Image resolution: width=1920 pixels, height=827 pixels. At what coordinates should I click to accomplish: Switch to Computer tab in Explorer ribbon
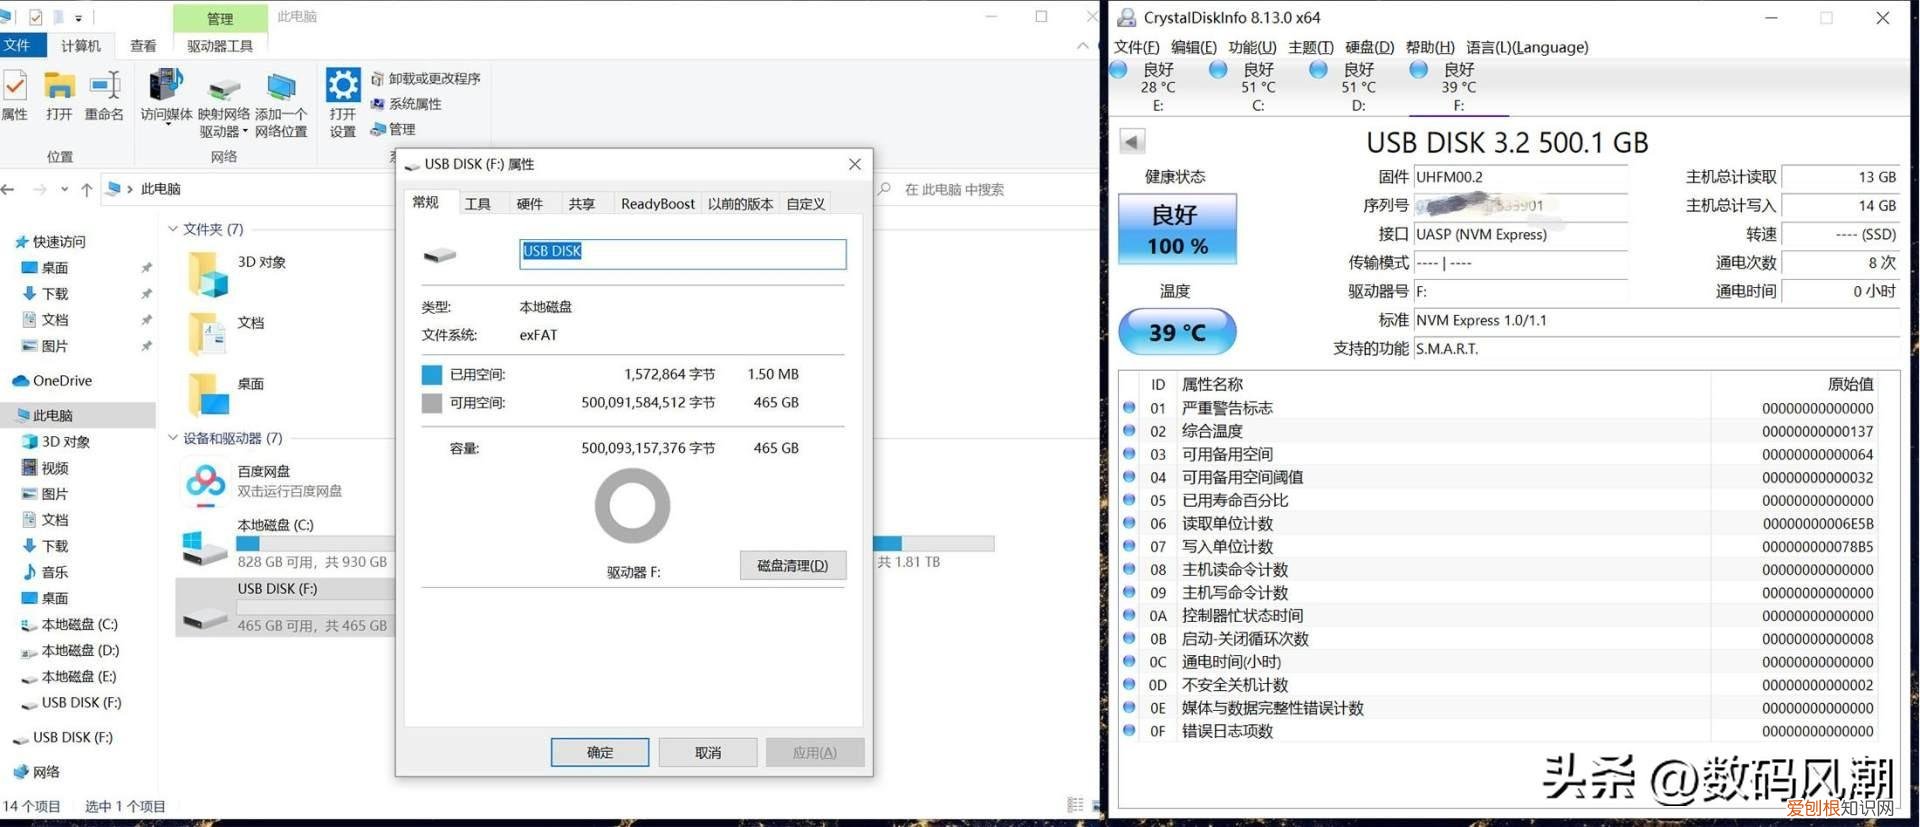(81, 46)
